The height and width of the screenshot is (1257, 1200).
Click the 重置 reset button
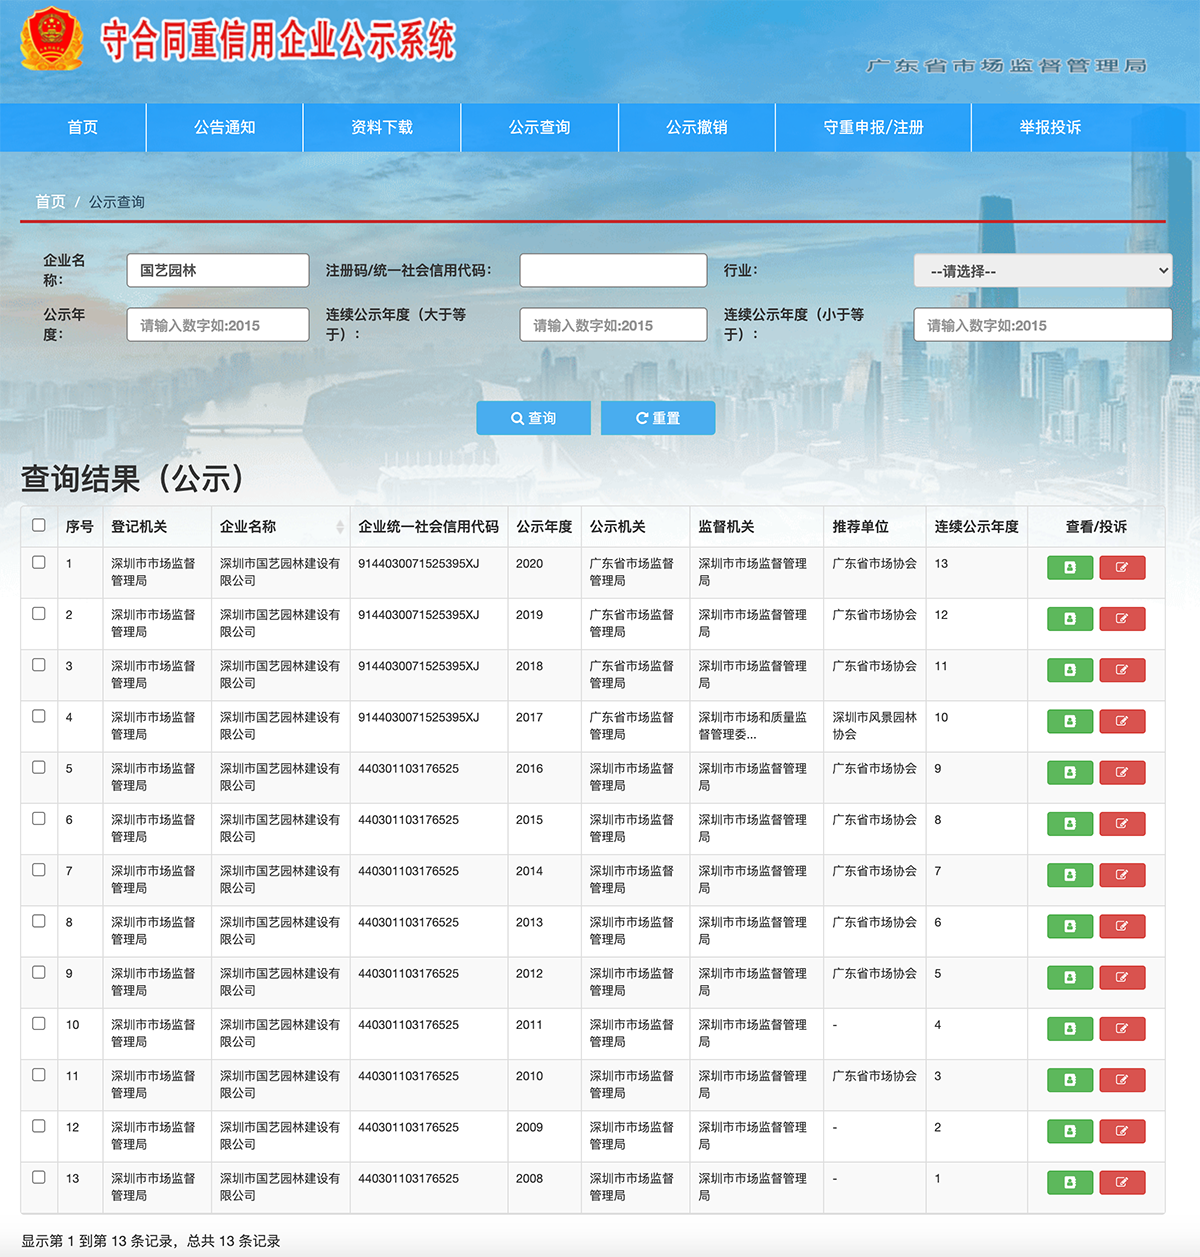(658, 418)
